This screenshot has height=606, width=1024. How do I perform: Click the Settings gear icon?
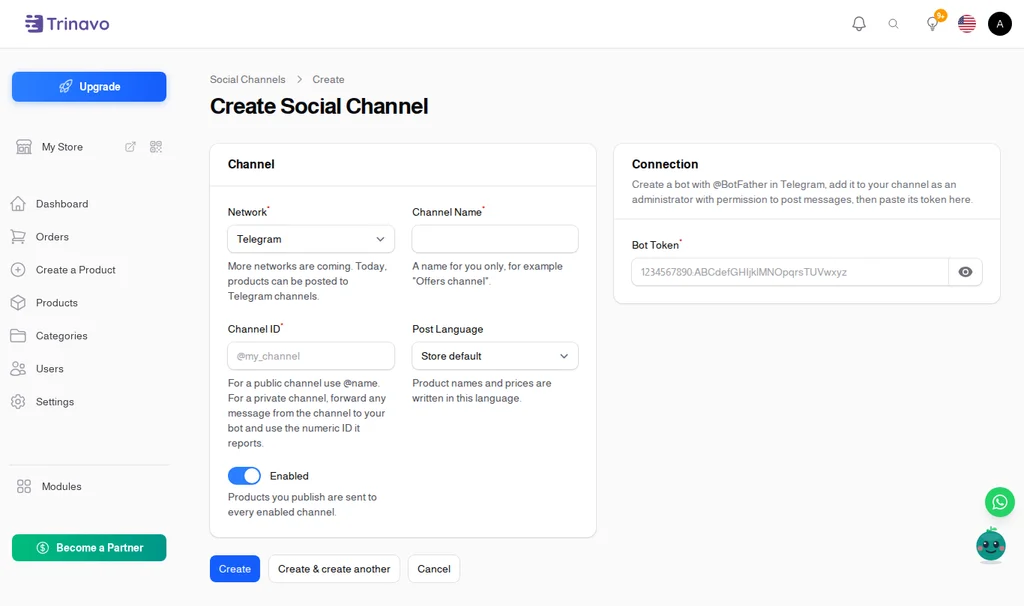(x=18, y=402)
